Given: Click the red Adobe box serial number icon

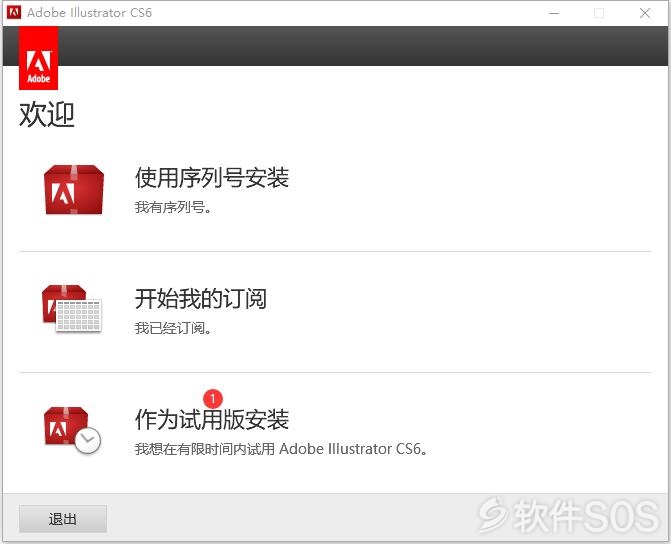Looking at the screenshot, I should click(x=74, y=189).
